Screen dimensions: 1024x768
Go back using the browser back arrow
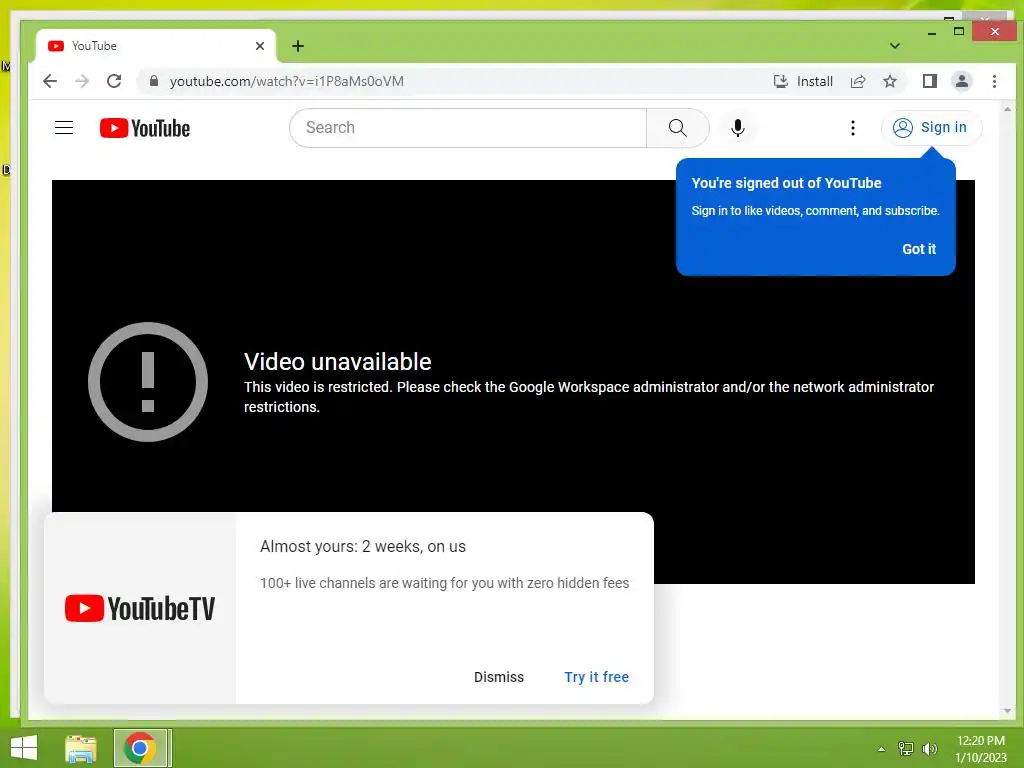pyautogui.click(x=50, y=81)
